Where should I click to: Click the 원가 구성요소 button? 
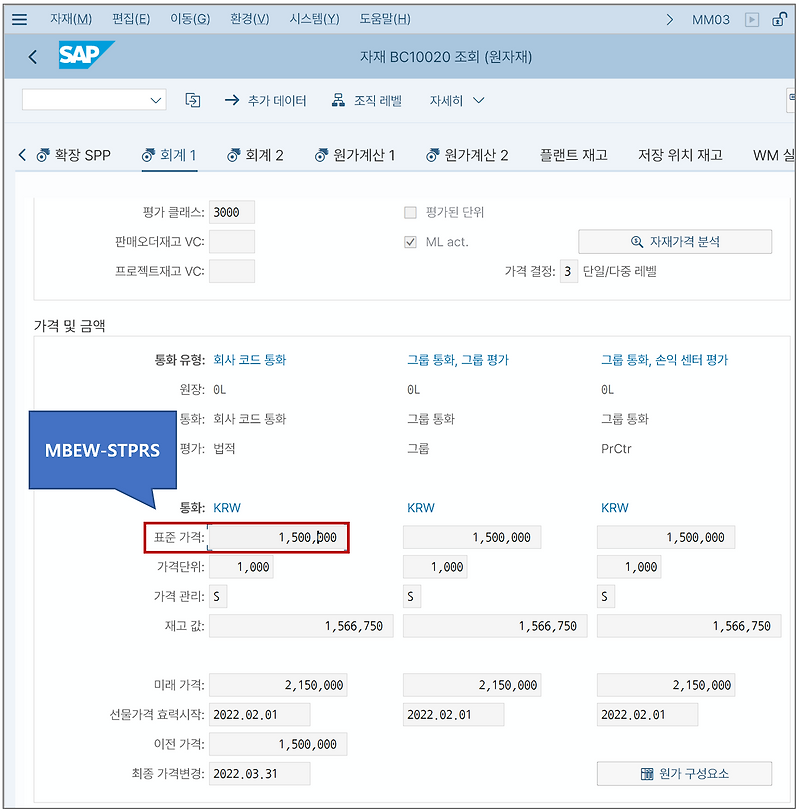[x=684, y=773]
